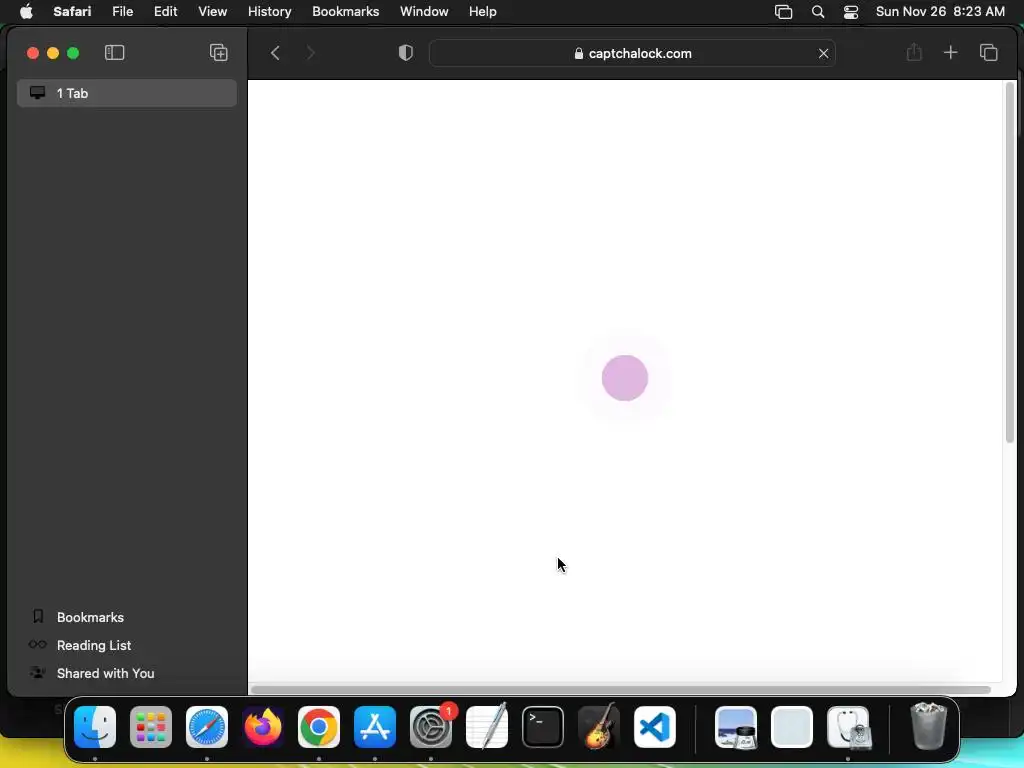Go back to previous page
This screenshot has height=768, width=1024.
click(x=275, y=53)
